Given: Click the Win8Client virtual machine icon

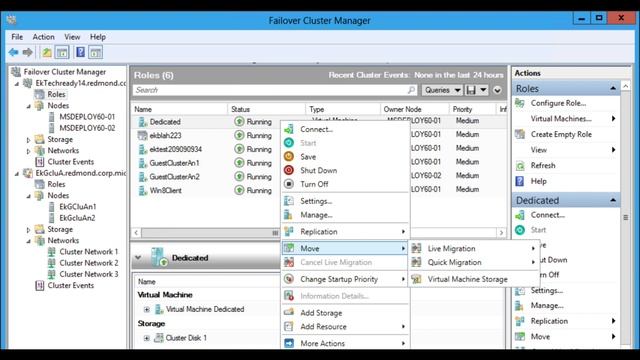Looking at the screenshot, I should tap(142, 190).
